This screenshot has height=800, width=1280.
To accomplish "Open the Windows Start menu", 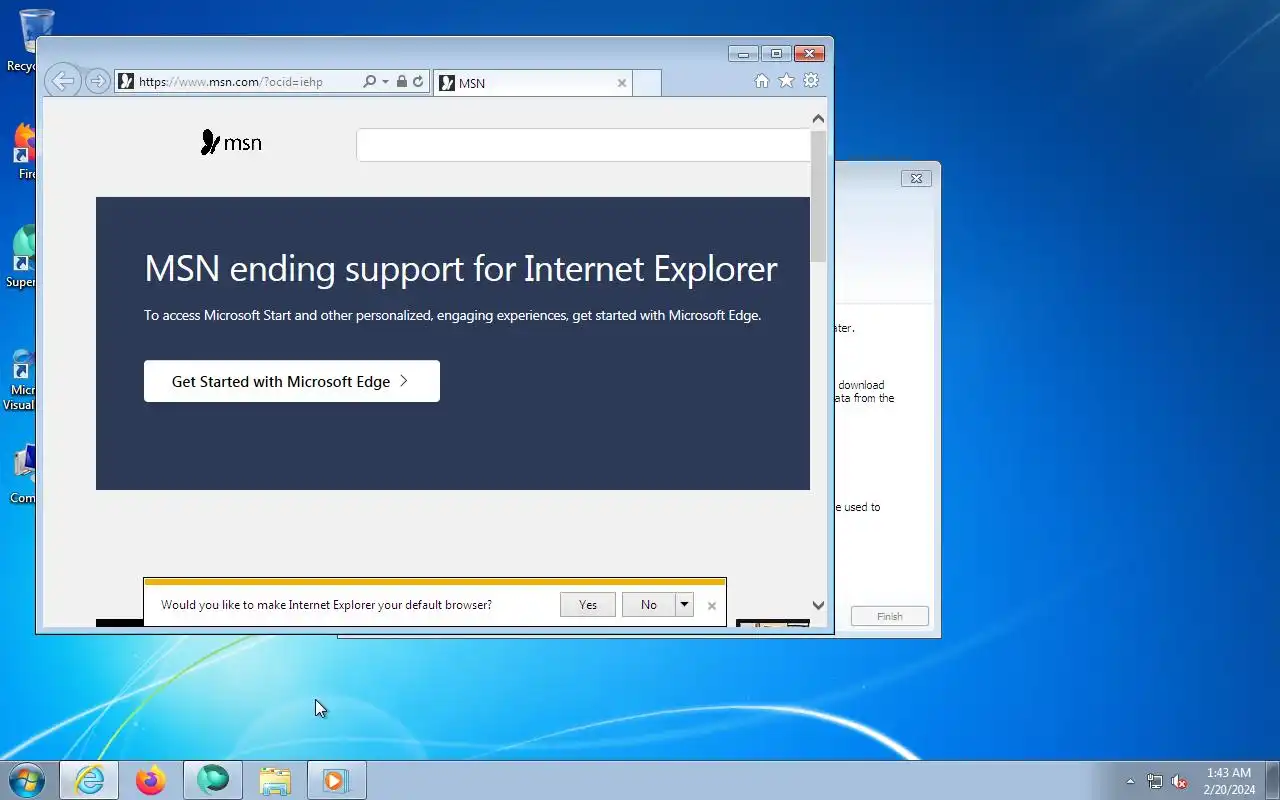I will pos(27,780).
